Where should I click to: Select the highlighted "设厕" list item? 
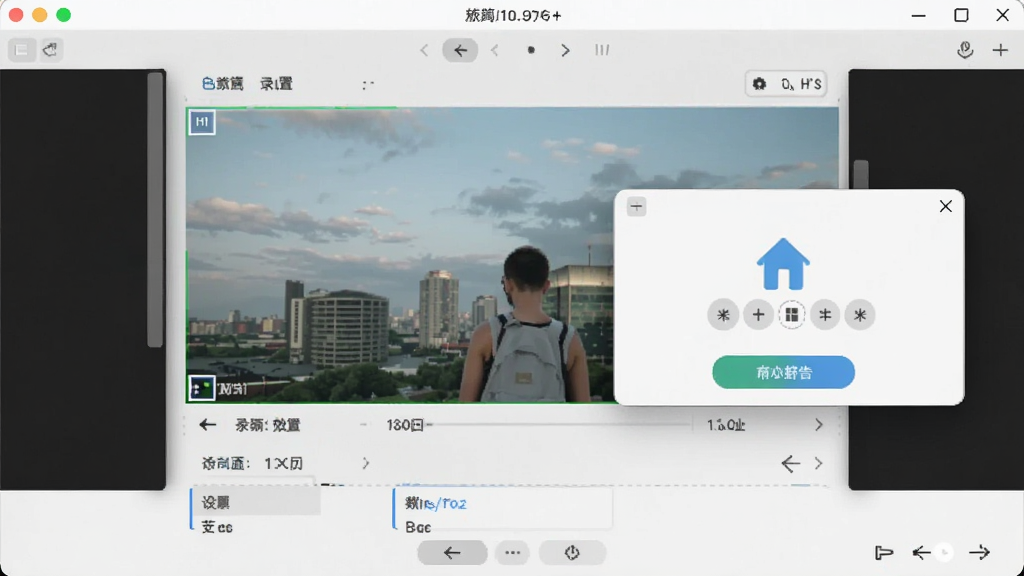pos(255,502)
